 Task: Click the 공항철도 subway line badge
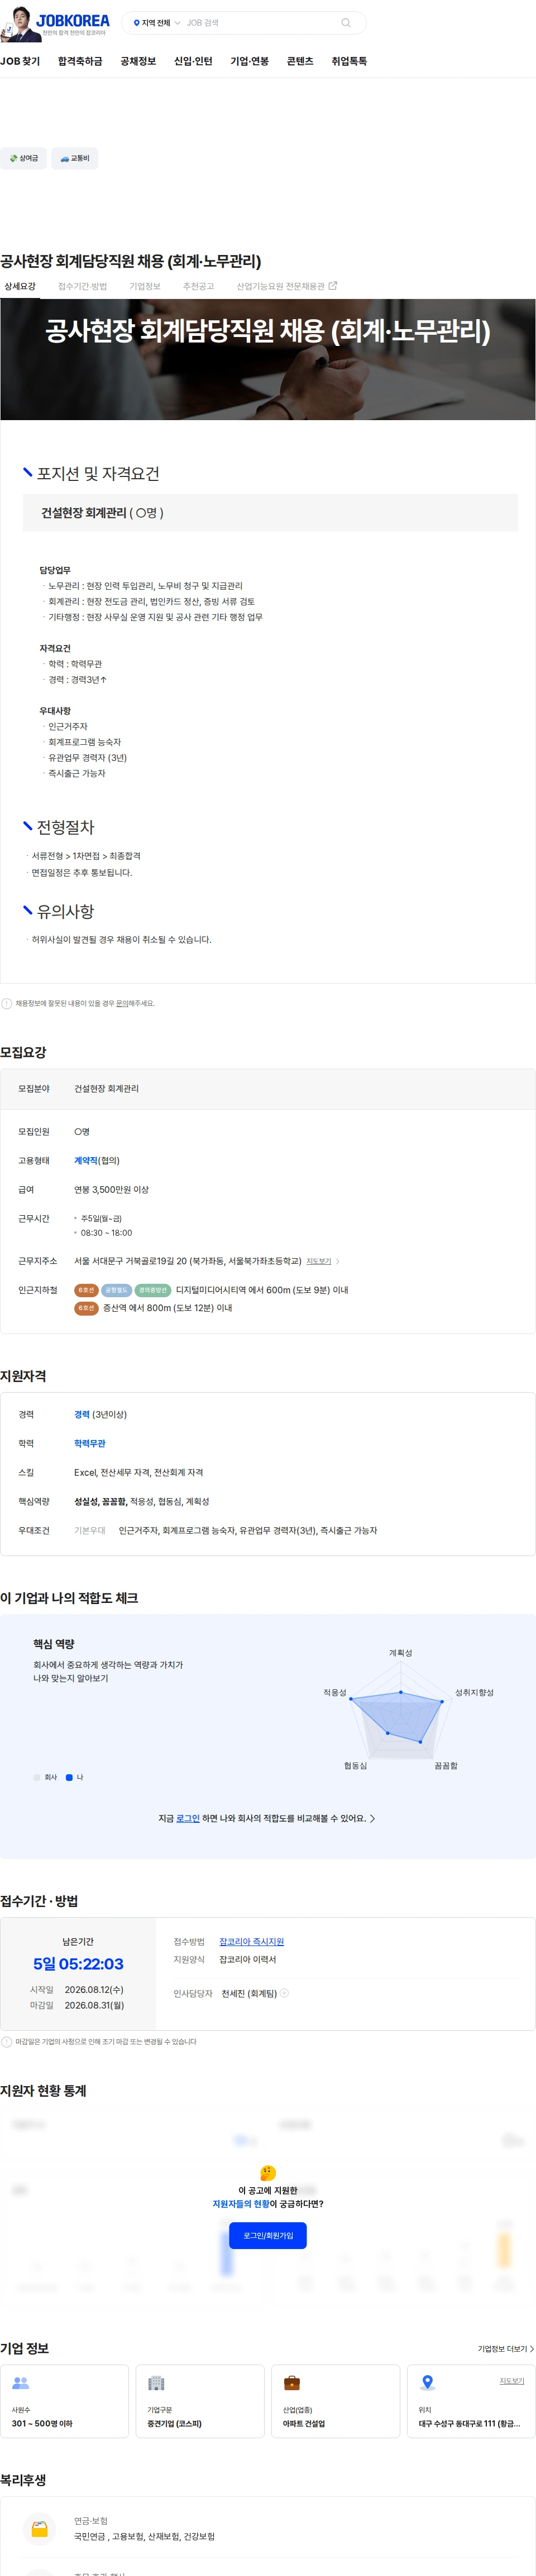click(x=116, y=1290)
